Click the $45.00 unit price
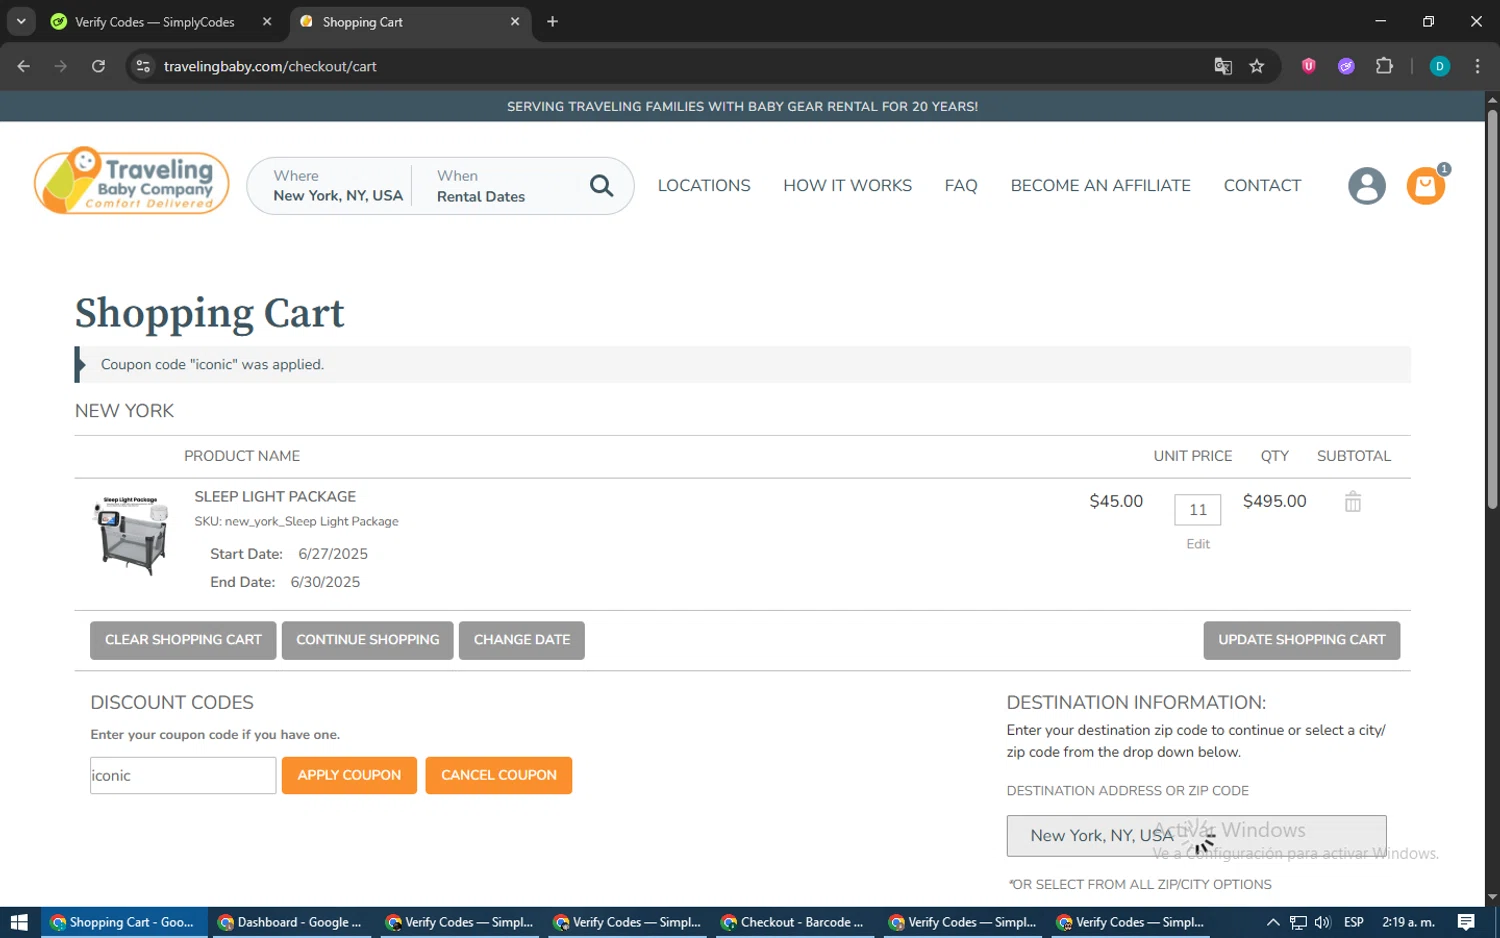The image size is (1500, 938). [x=1116, y=501]
